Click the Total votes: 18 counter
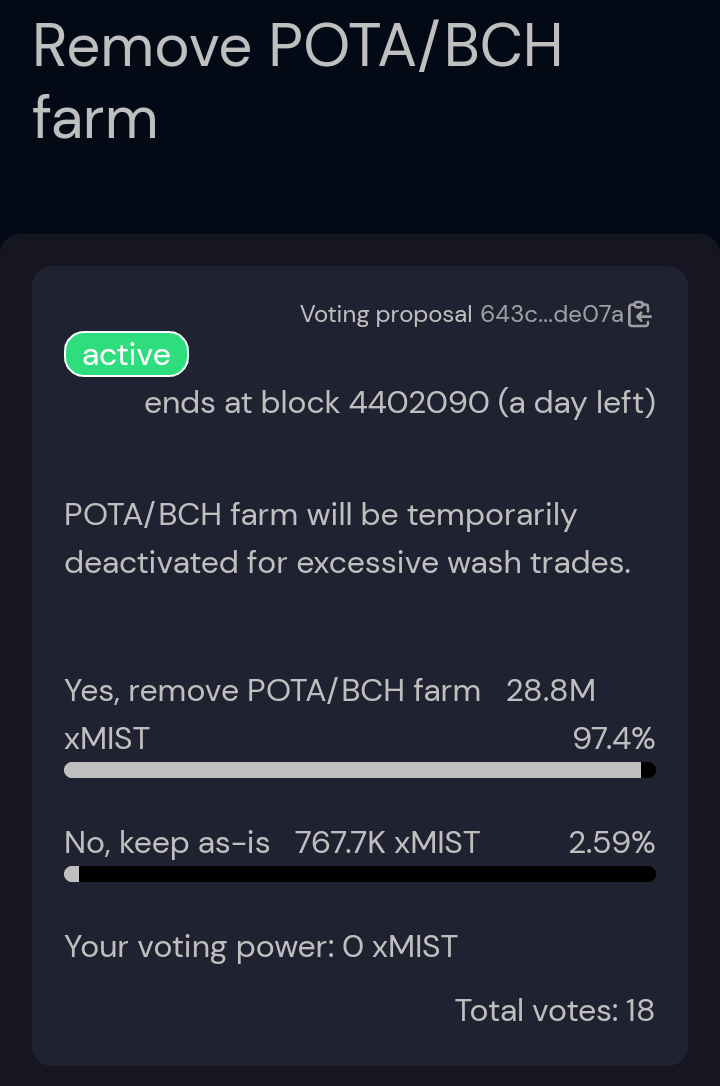This screenshot has height=1086, width=720. [x=555, y=1011]
